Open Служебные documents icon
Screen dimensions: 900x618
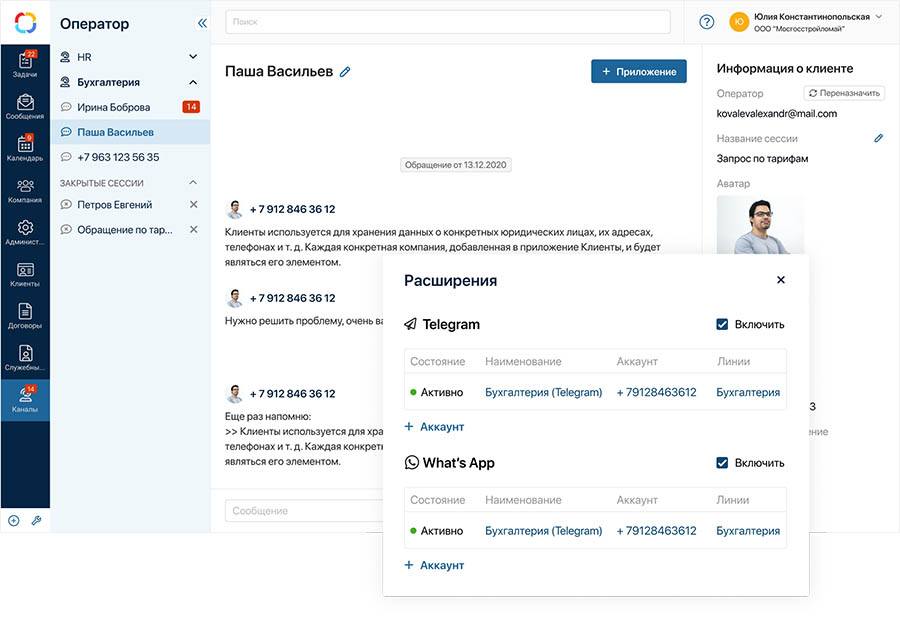25,353
